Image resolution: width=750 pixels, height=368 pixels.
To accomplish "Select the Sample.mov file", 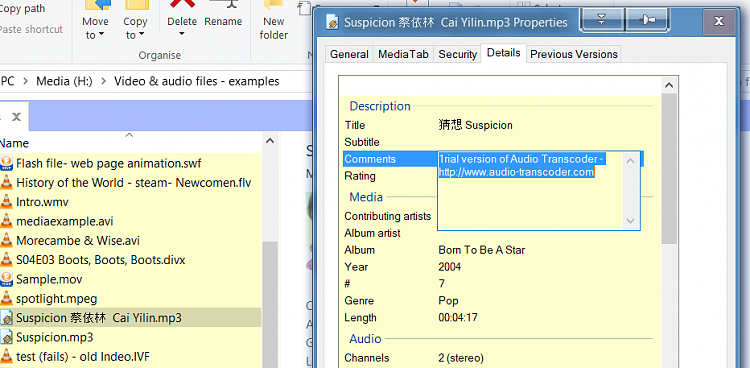I will click(49, 279).
